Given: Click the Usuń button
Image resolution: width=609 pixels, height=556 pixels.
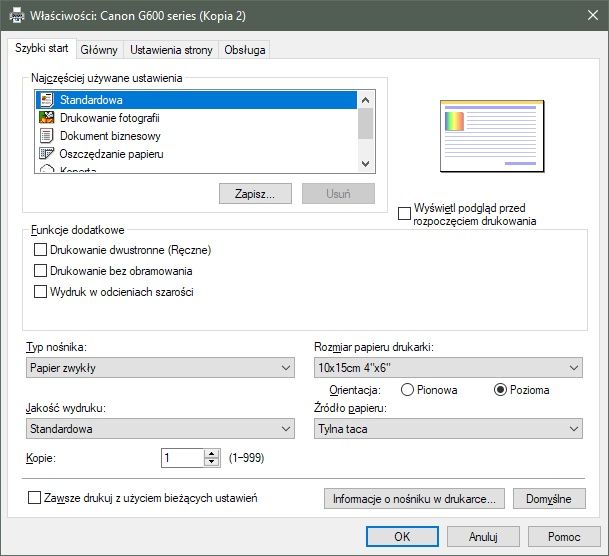Looking at the screenshot, I should (x=338, y=193).
